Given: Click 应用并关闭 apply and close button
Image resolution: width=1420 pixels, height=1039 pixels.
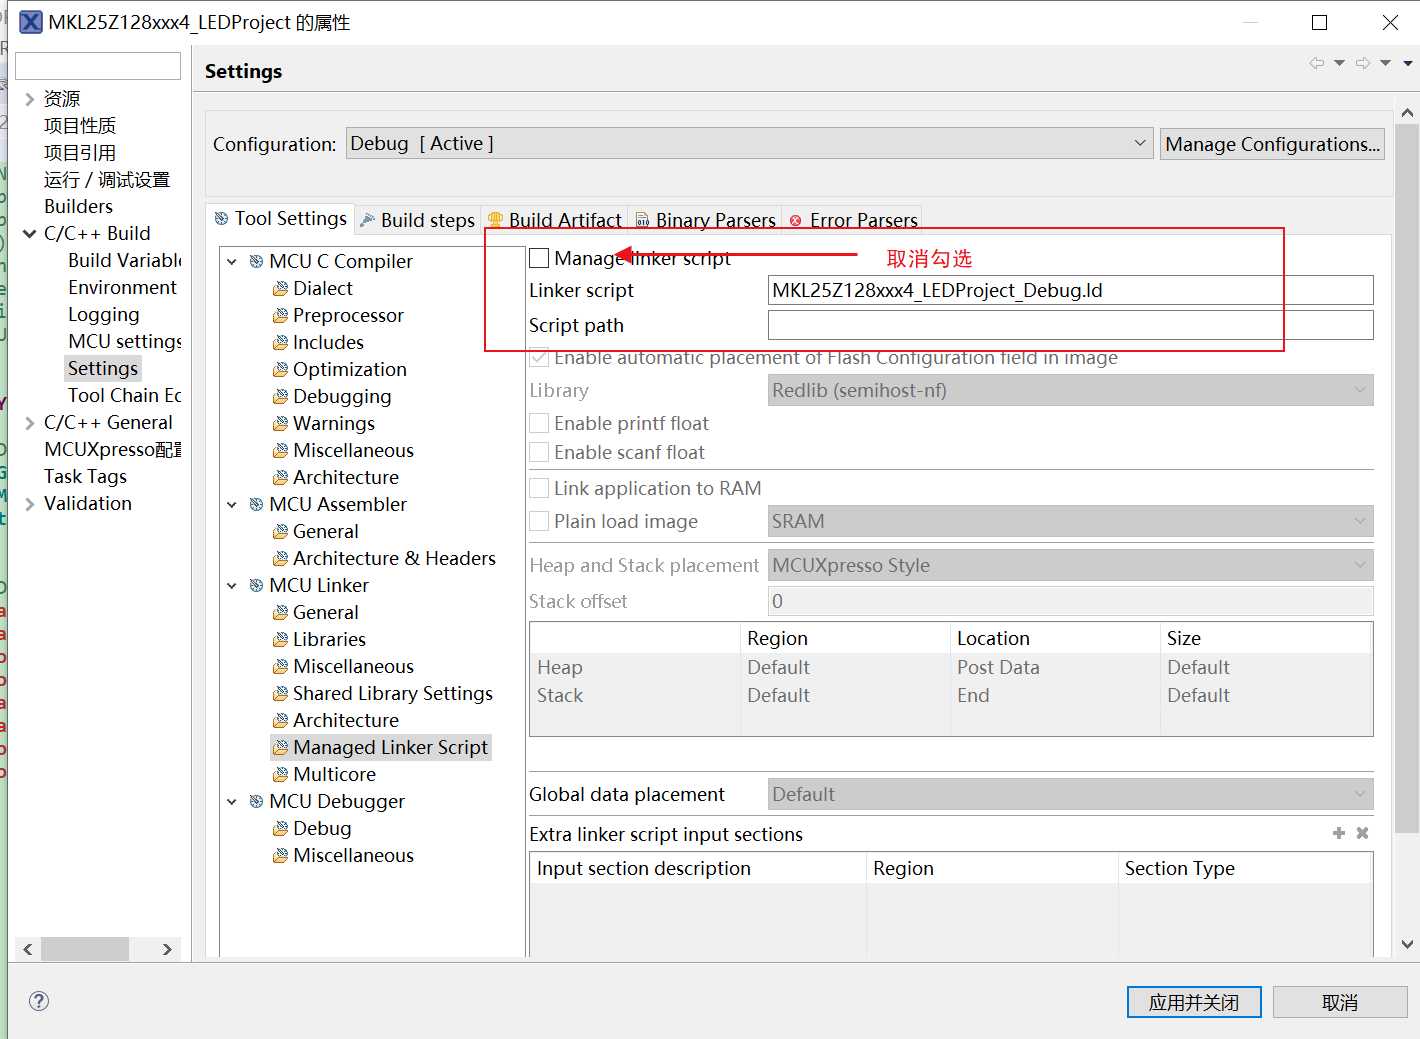Looking at the screenshot, I should point(1194,1002).
